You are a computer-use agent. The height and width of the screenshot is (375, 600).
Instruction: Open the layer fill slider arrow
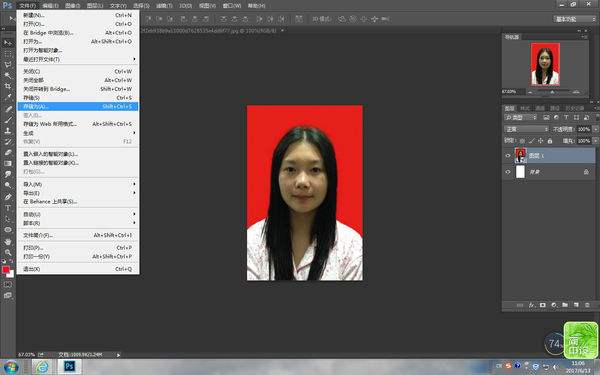point(595,141)
